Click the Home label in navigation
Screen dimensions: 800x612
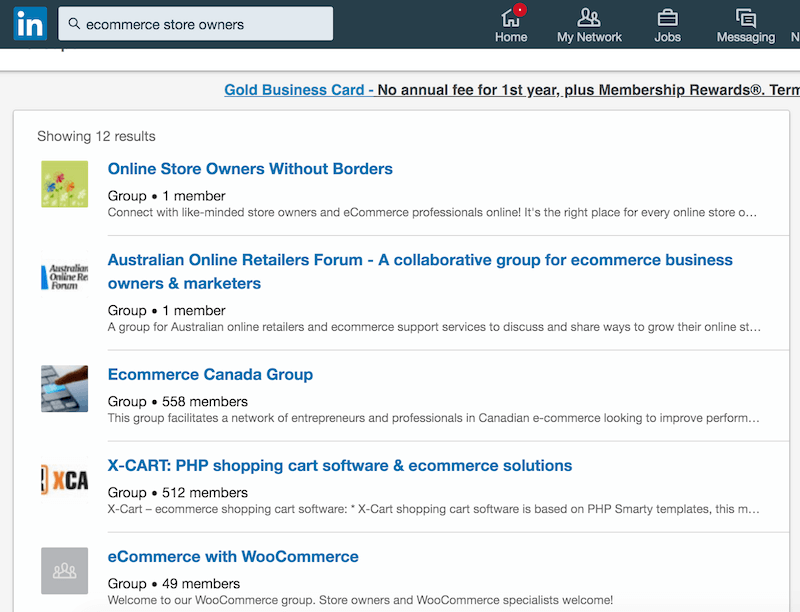click(x=511, y=37)
